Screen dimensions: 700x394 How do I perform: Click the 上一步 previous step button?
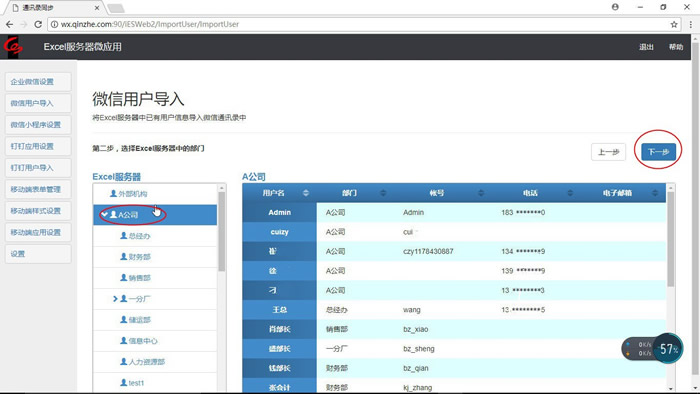point(608,152)
